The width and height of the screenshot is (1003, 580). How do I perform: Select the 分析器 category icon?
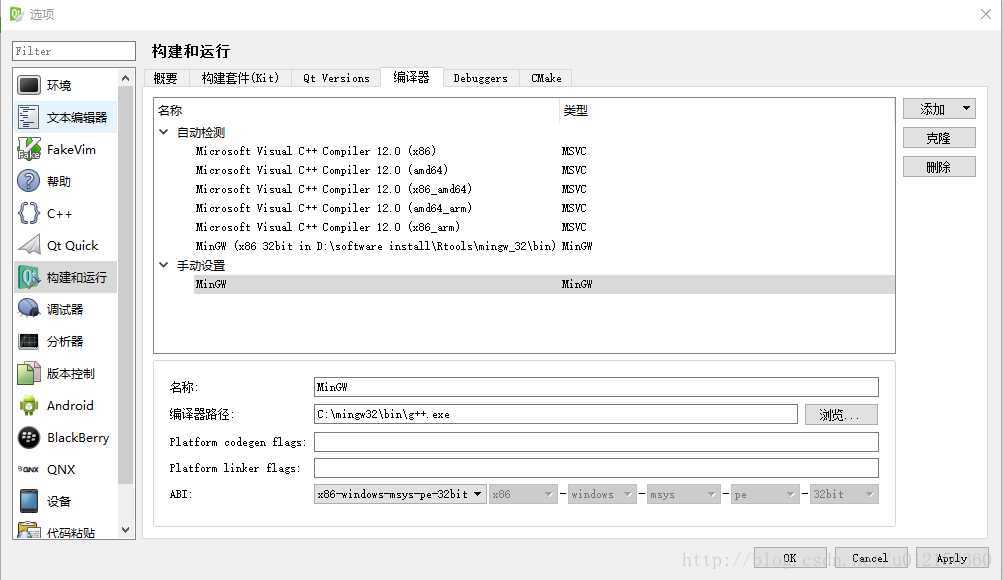(28, 341)
